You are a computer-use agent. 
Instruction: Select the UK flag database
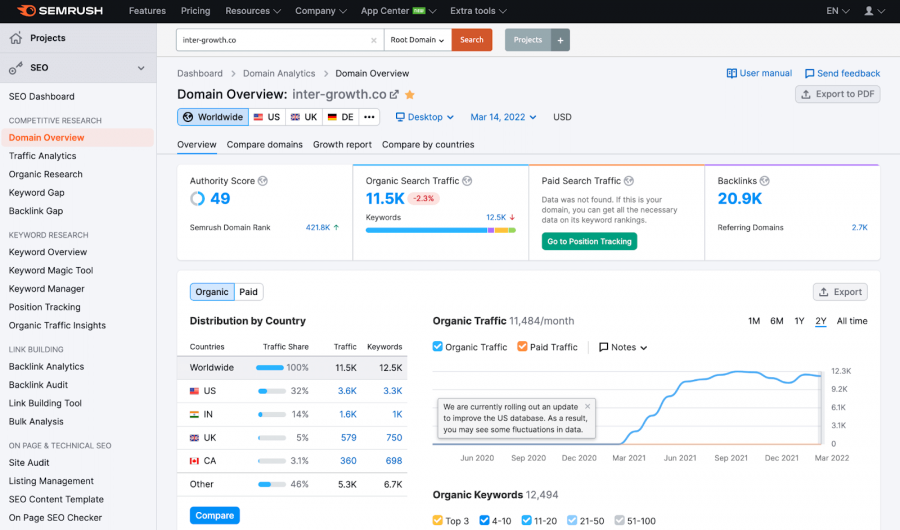point(304,117)
